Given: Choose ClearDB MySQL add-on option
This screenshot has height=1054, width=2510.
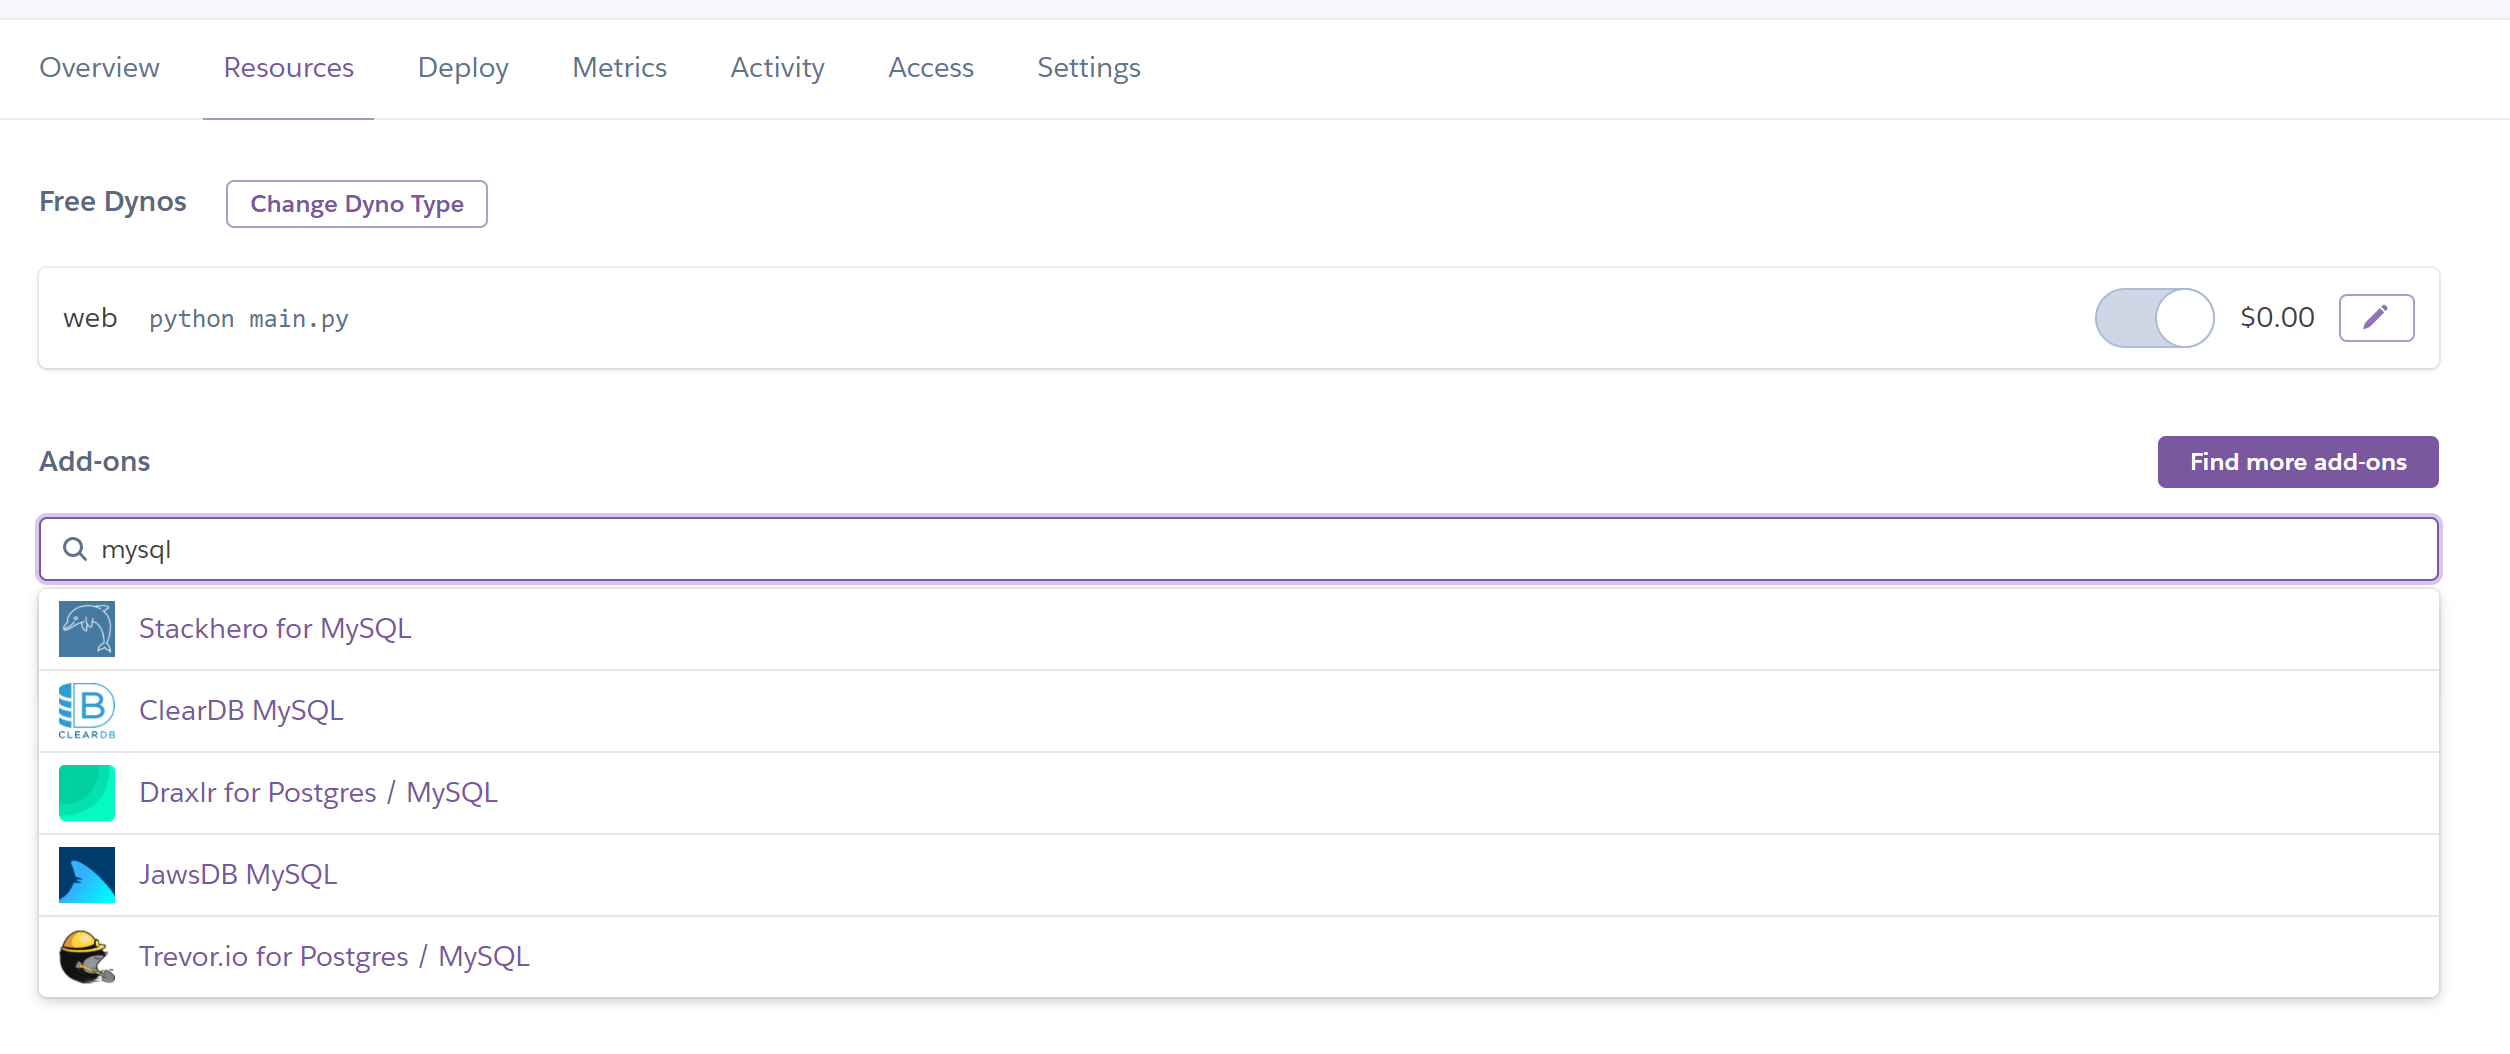Looking at the screenshot, I should pyautogui.click(x=241, y=711).
